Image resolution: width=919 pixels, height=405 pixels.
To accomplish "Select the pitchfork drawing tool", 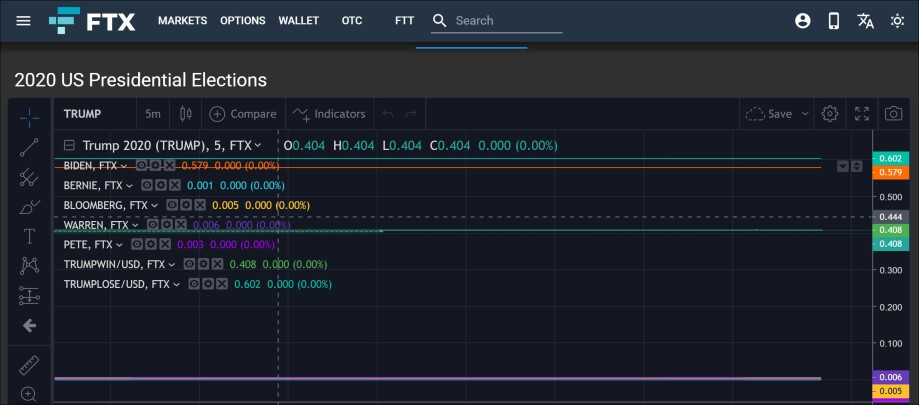I will (29, 177).
